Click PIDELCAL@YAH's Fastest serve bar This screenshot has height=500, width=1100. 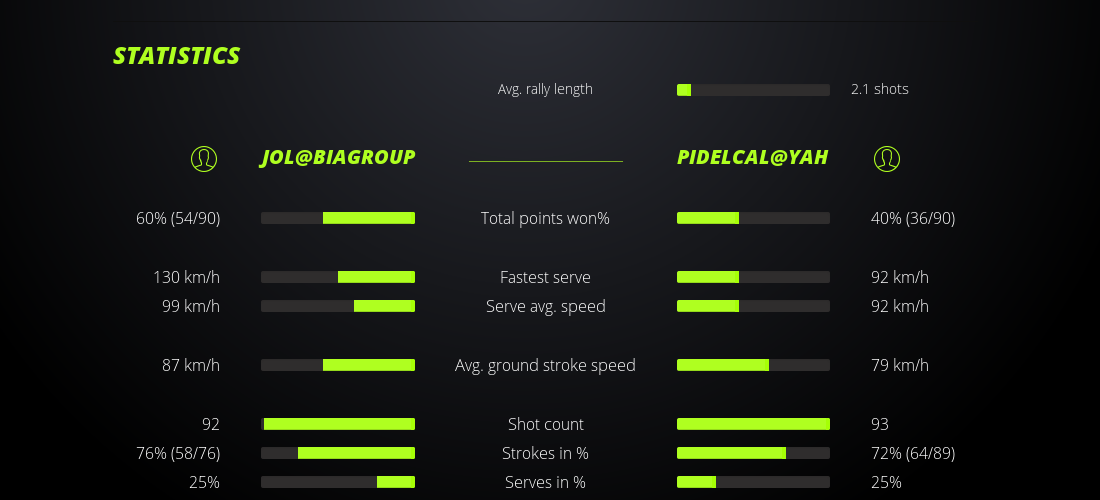click(753, 277)
